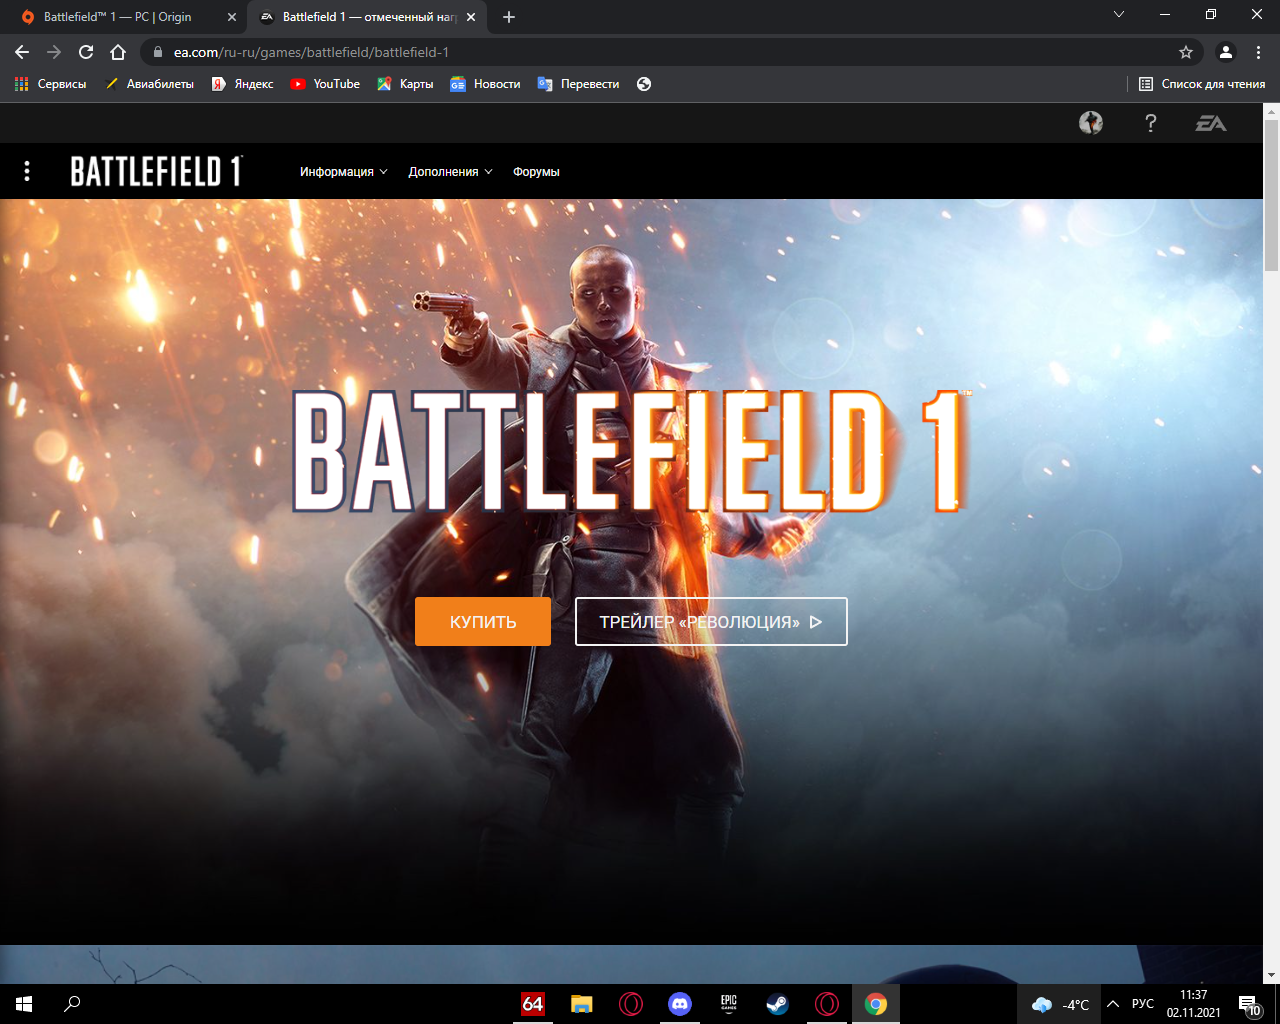Click the Battlefield 1 header logo
This screenshot has height=1024, width=1280.
156,171
